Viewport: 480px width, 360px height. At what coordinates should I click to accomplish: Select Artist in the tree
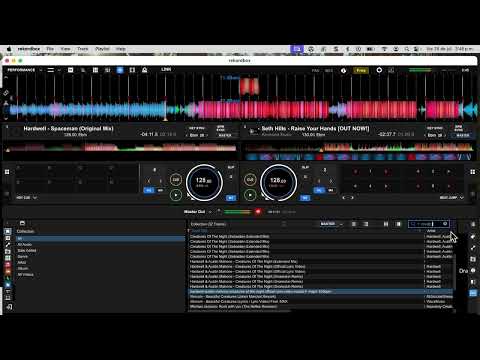click(22, 262)
